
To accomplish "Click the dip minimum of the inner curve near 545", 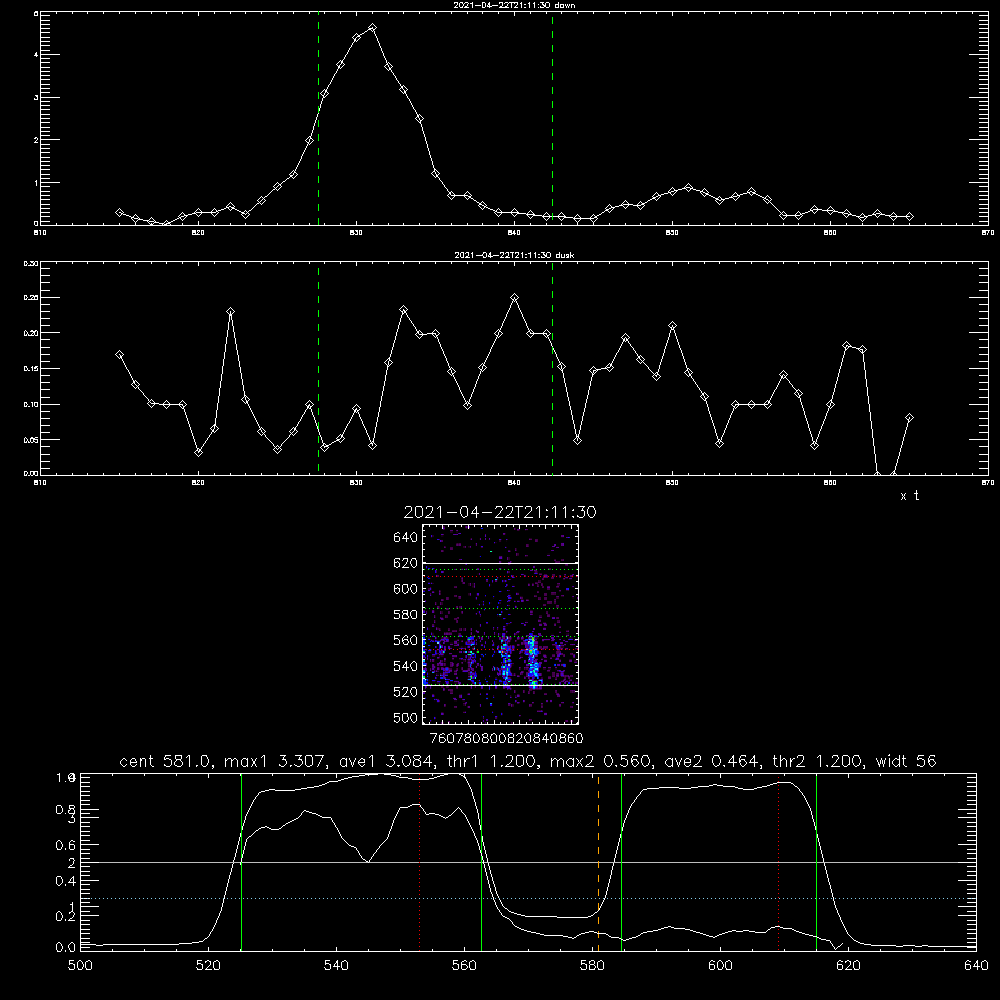I will [x=368, y=862].
